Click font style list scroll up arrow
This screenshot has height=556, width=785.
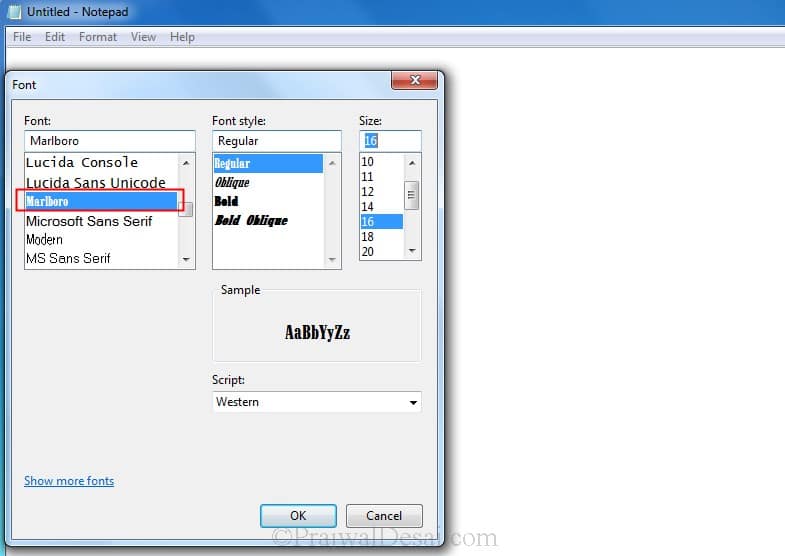tap(332, 163)
